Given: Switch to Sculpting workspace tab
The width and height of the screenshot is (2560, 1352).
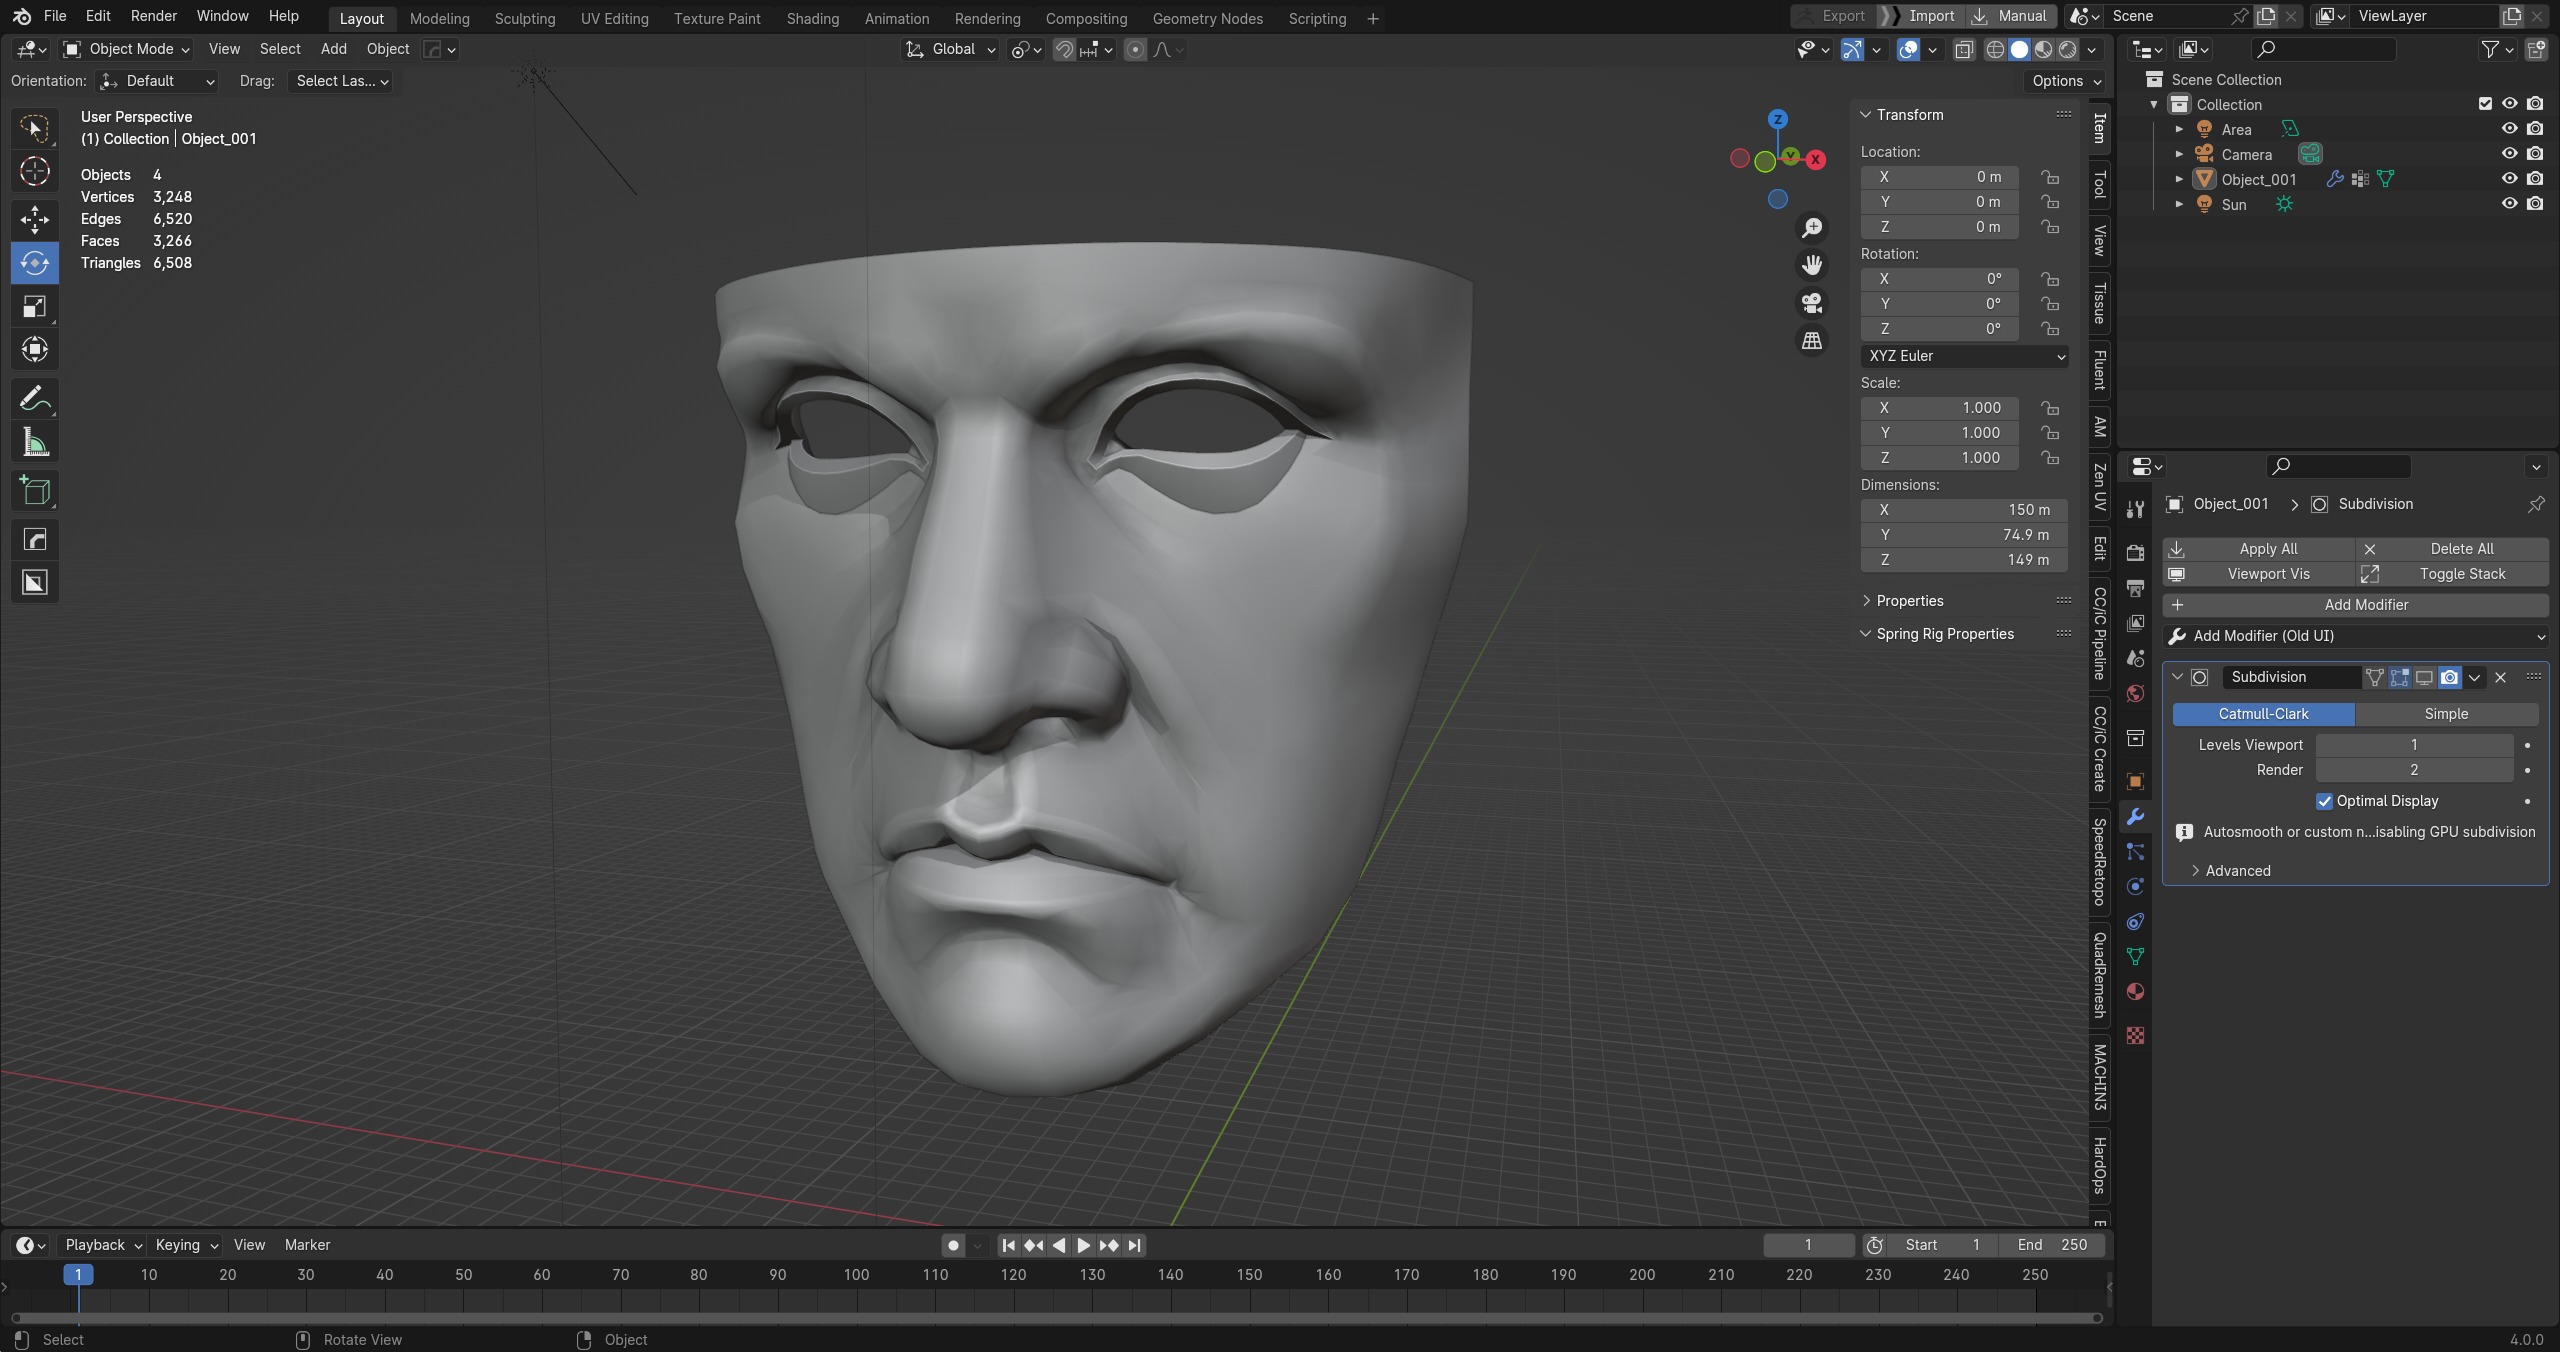Looking at the screenshot, I should coord(525,18).
